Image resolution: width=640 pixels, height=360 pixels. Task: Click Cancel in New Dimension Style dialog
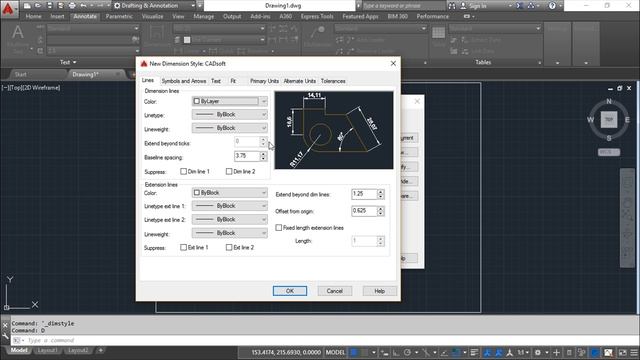point(335,291)
